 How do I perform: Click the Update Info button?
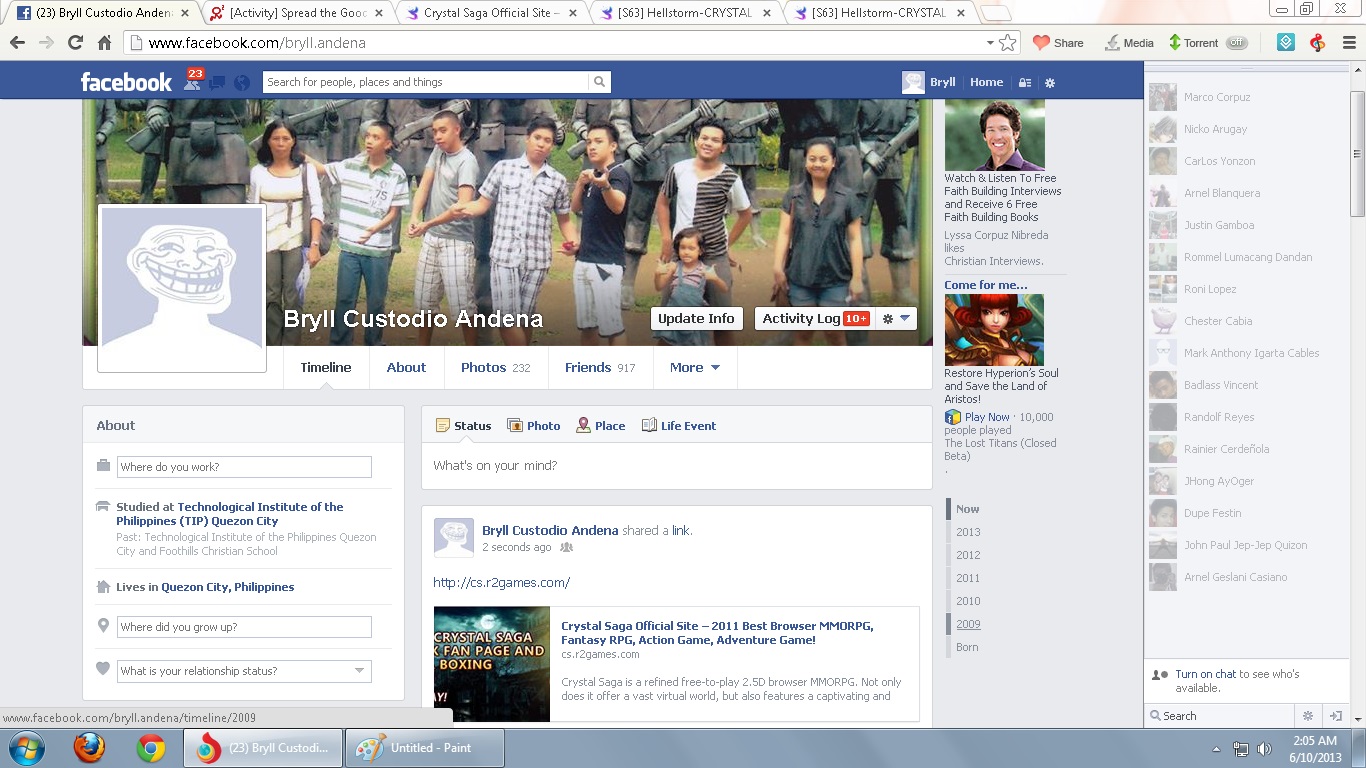696,319
